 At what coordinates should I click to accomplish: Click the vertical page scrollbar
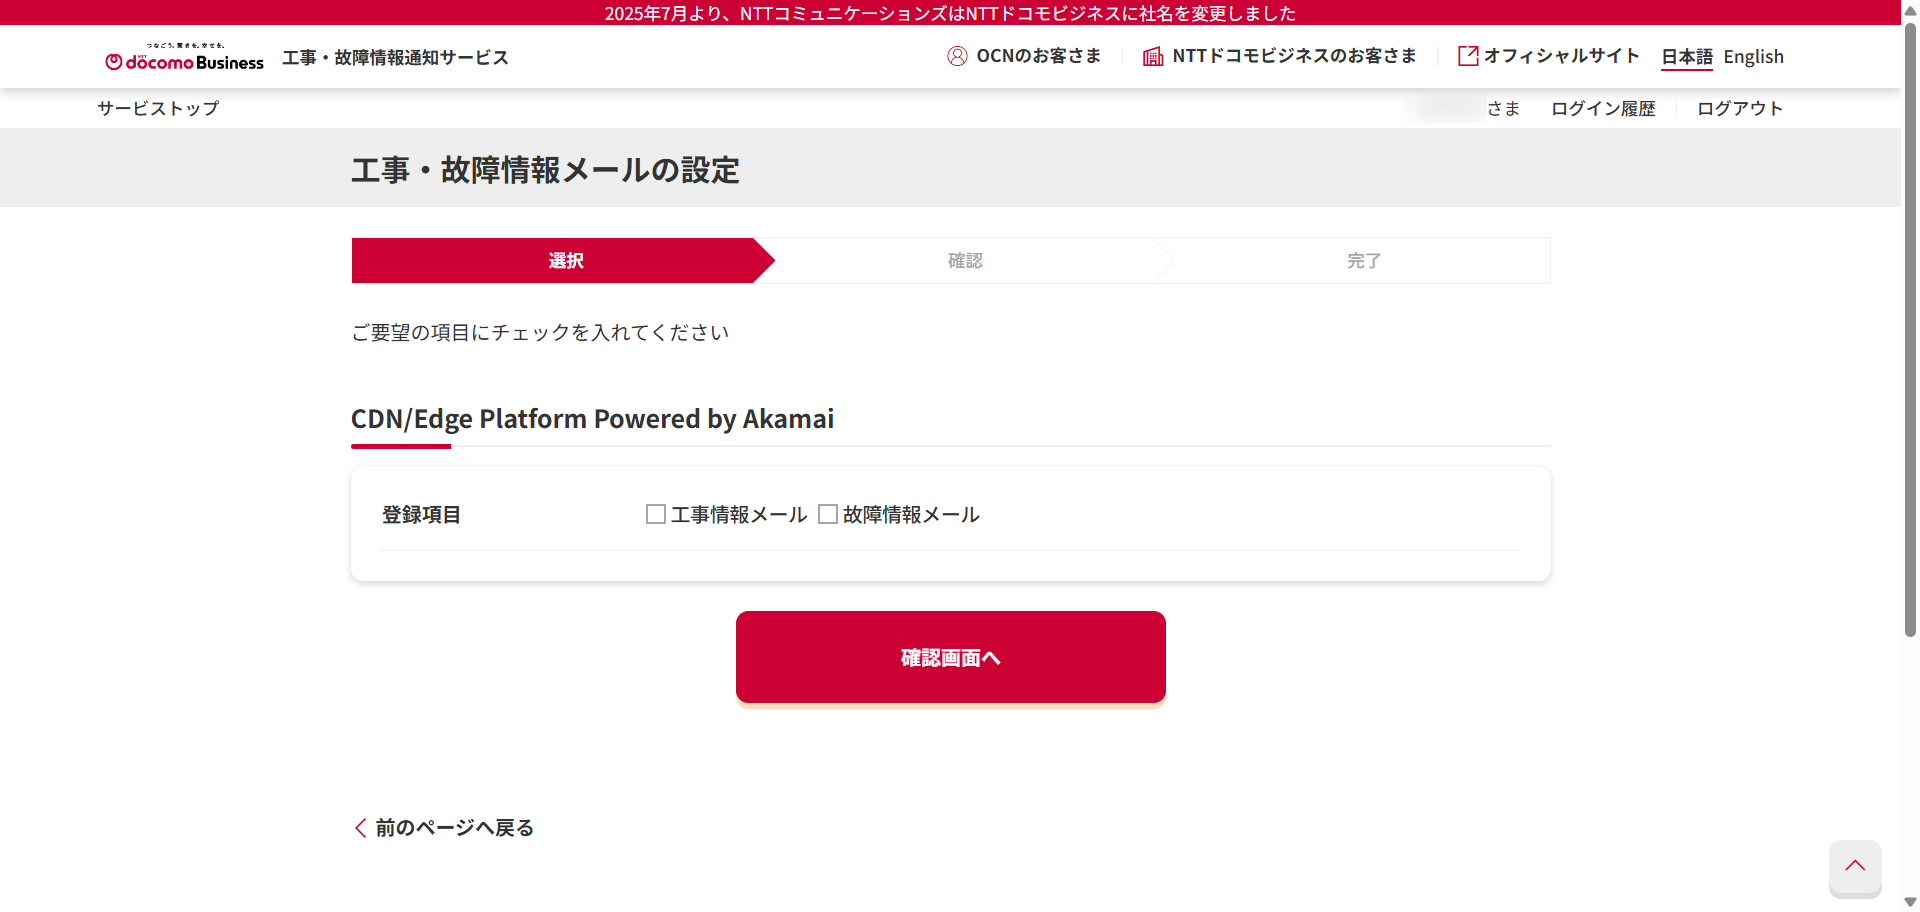pyautogui.click(x=1910, y=330)
